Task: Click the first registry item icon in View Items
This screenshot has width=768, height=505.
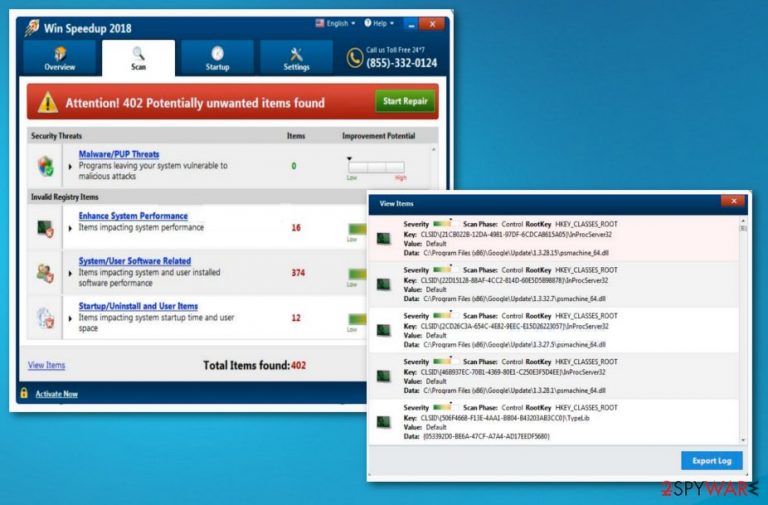Action: 384,239
